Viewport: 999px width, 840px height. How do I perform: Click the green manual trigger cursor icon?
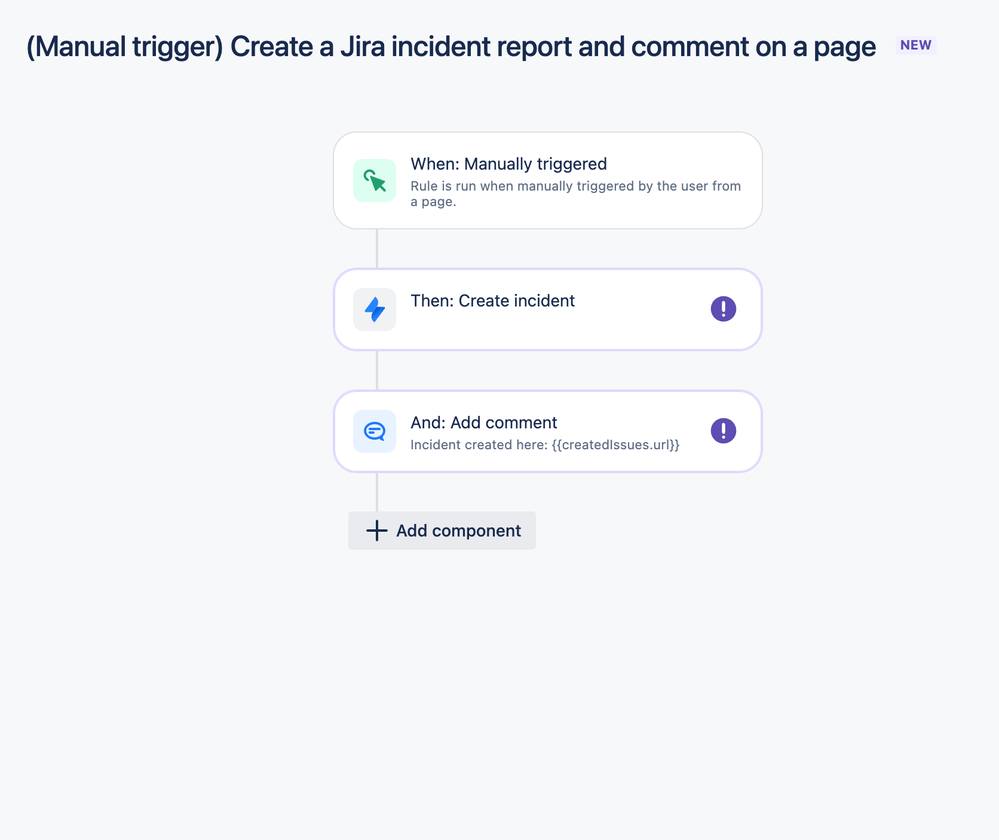click(375, 180)
